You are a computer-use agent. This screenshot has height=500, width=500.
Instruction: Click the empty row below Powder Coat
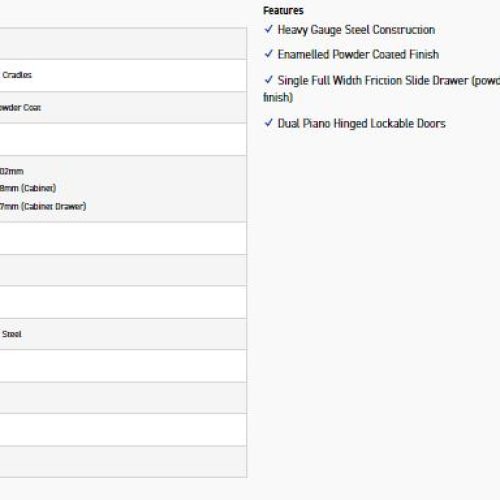click(x=123, y=139)
